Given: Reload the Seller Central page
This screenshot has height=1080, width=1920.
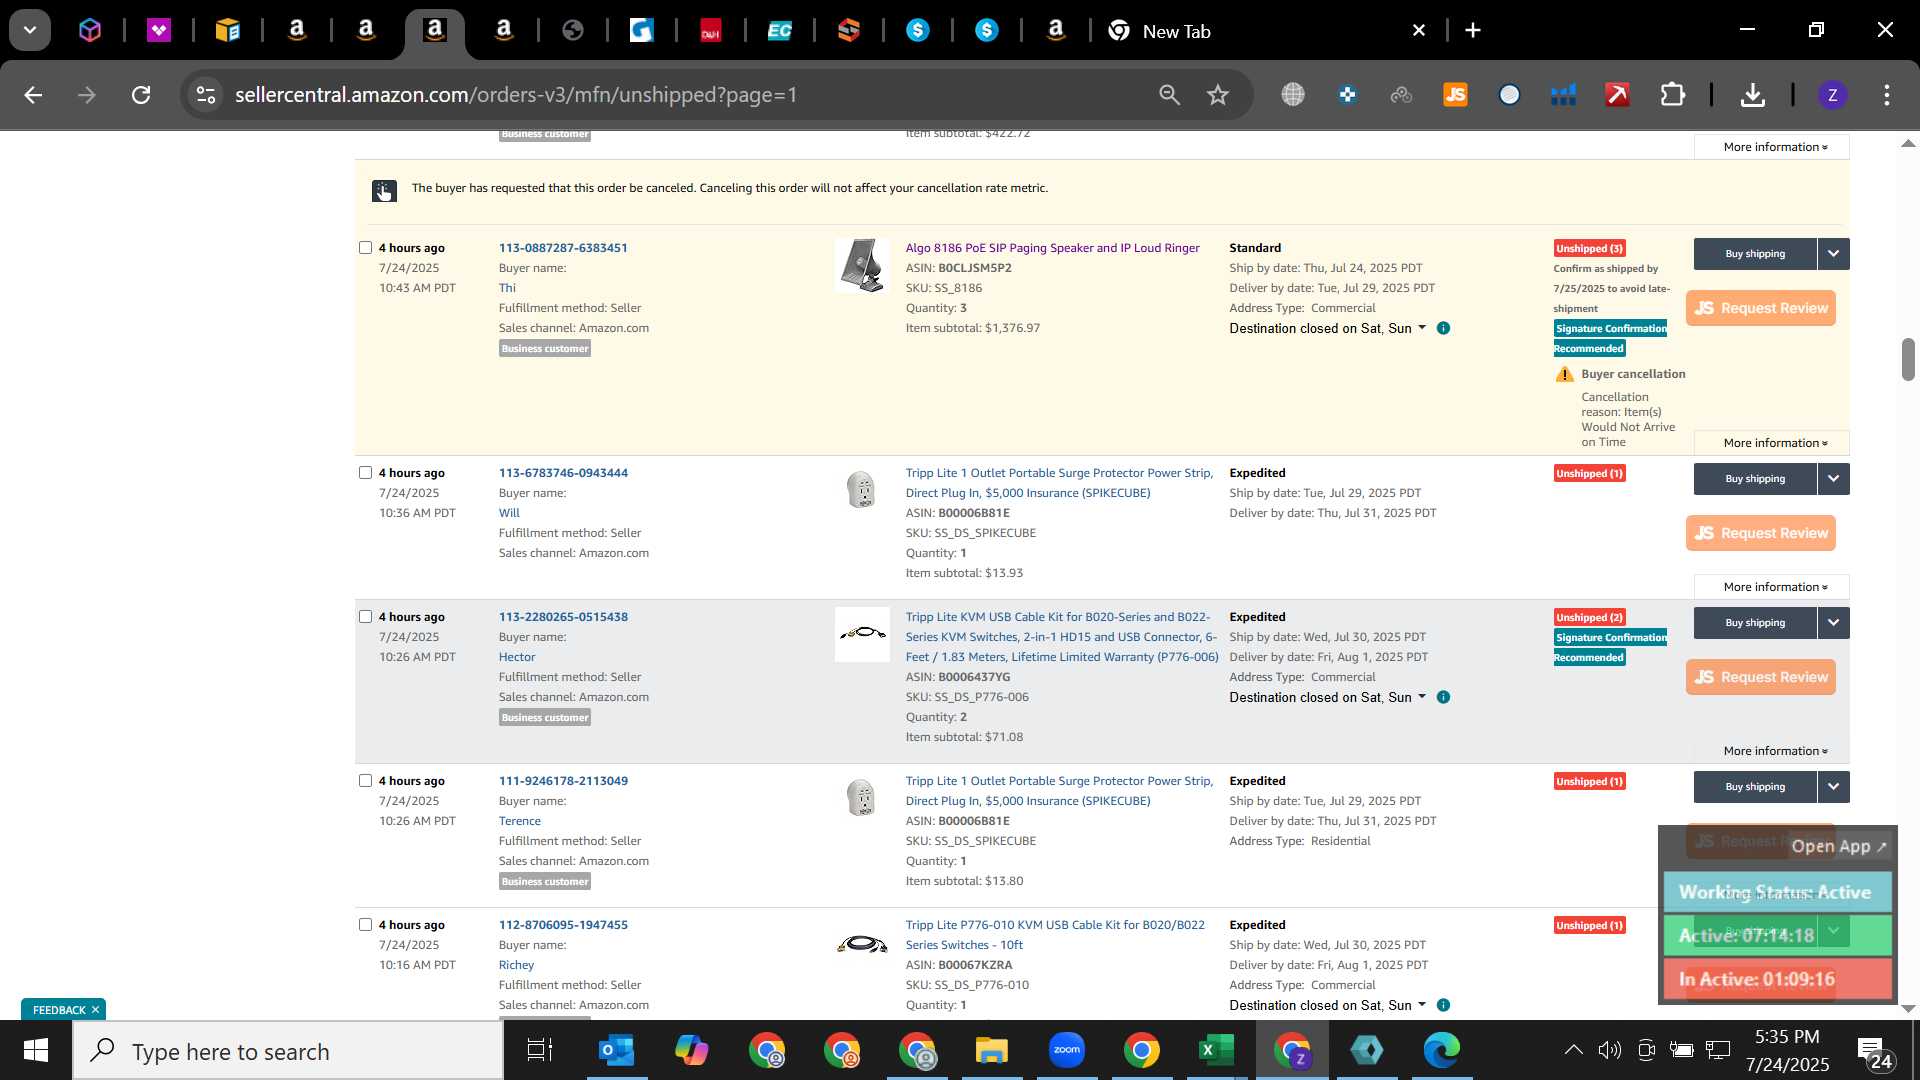Looking at the screenshot, I should (141, 95).
